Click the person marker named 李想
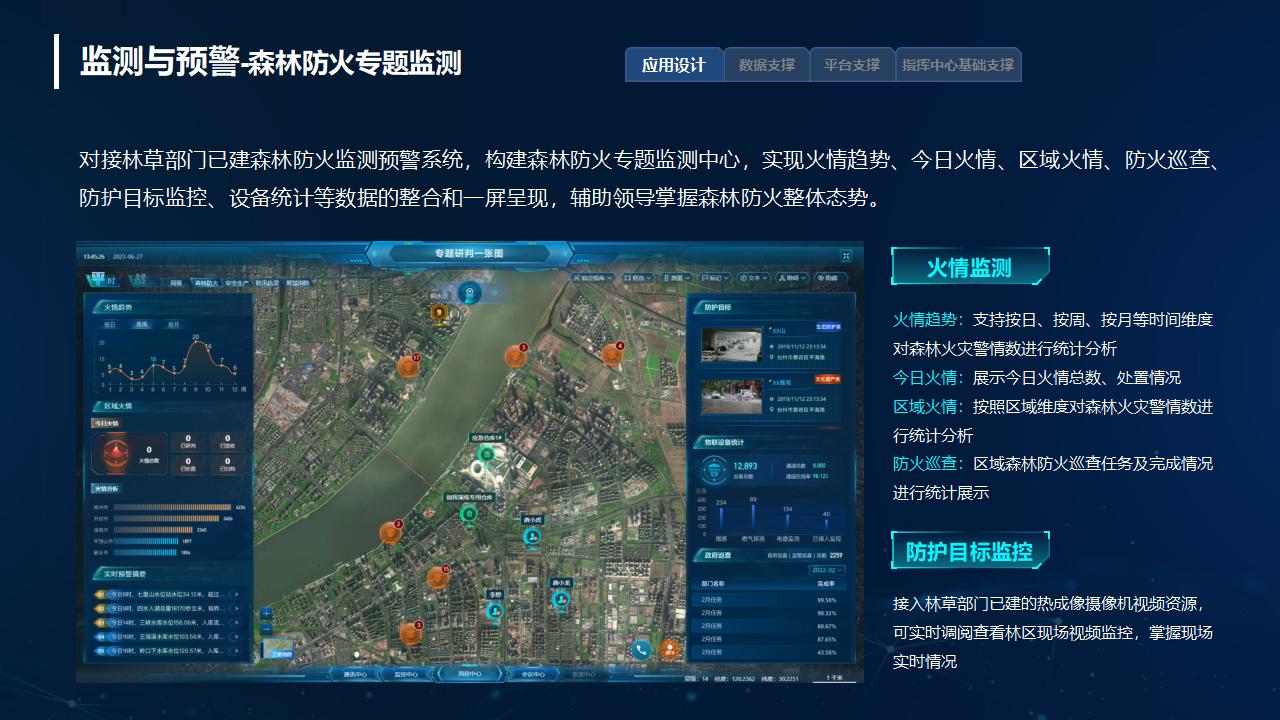Image resolution: width=1280 pixels, height=720 pixels. coord(494,609)
